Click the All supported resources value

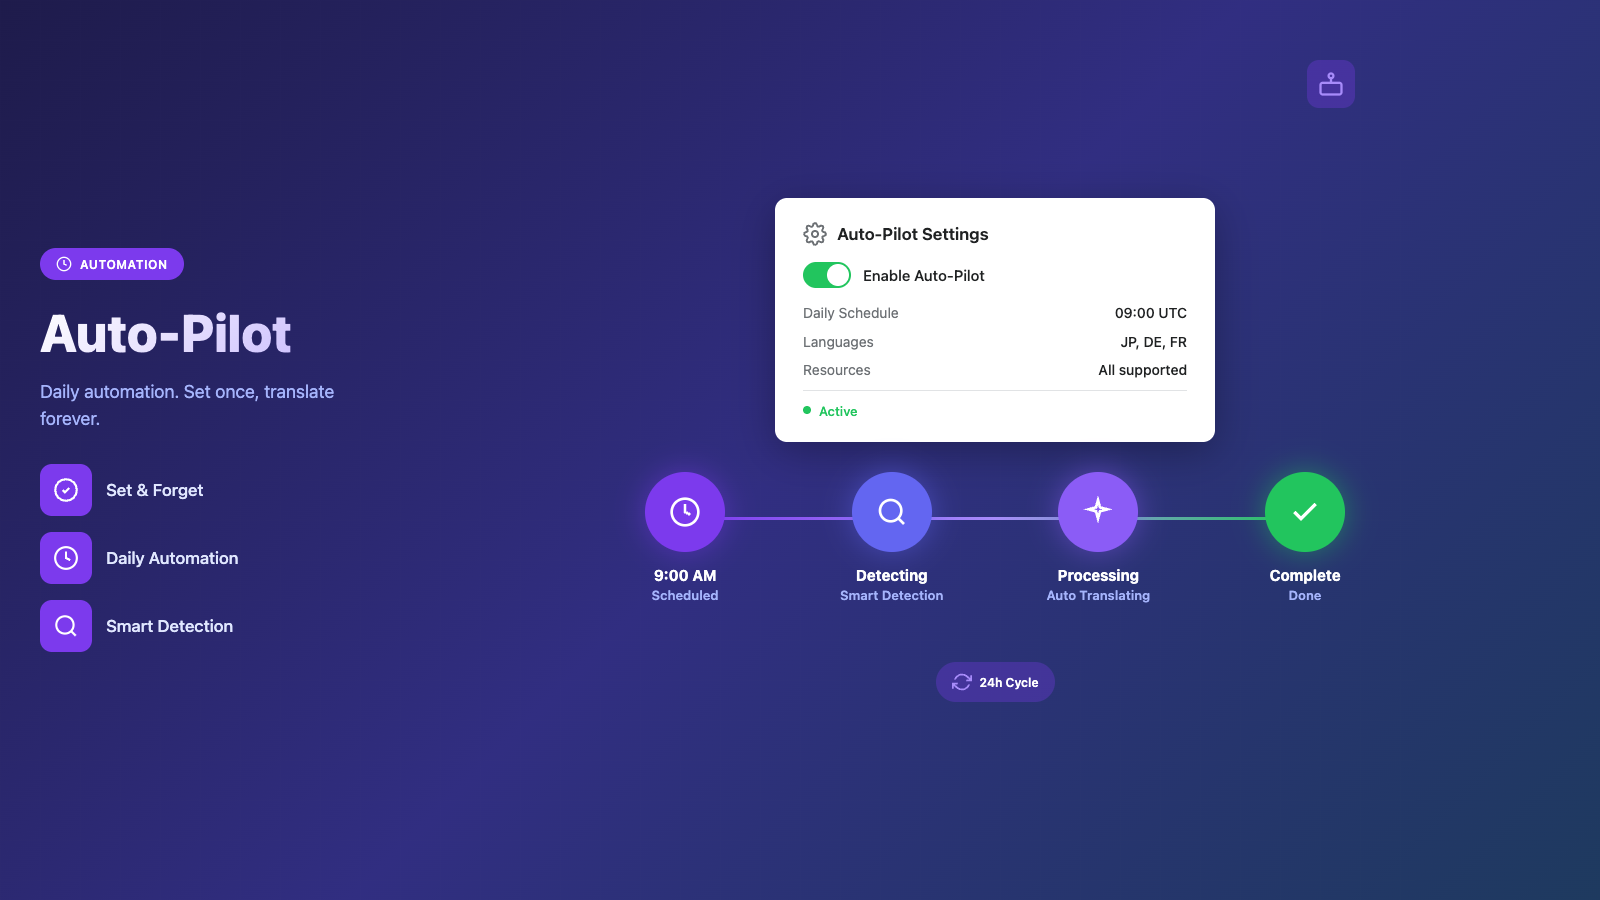tap(1142, 370)
